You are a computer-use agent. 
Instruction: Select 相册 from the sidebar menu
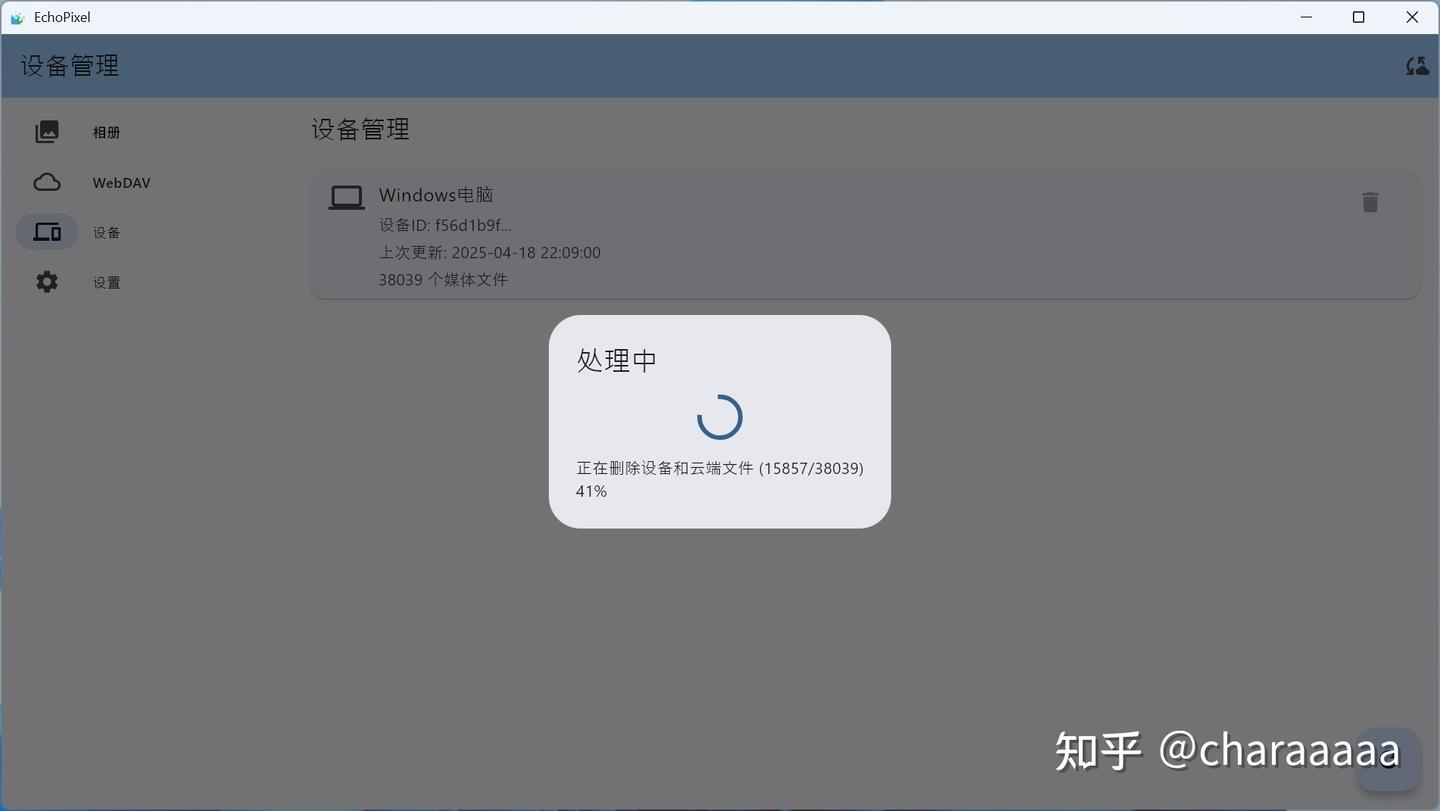(106, 131)
